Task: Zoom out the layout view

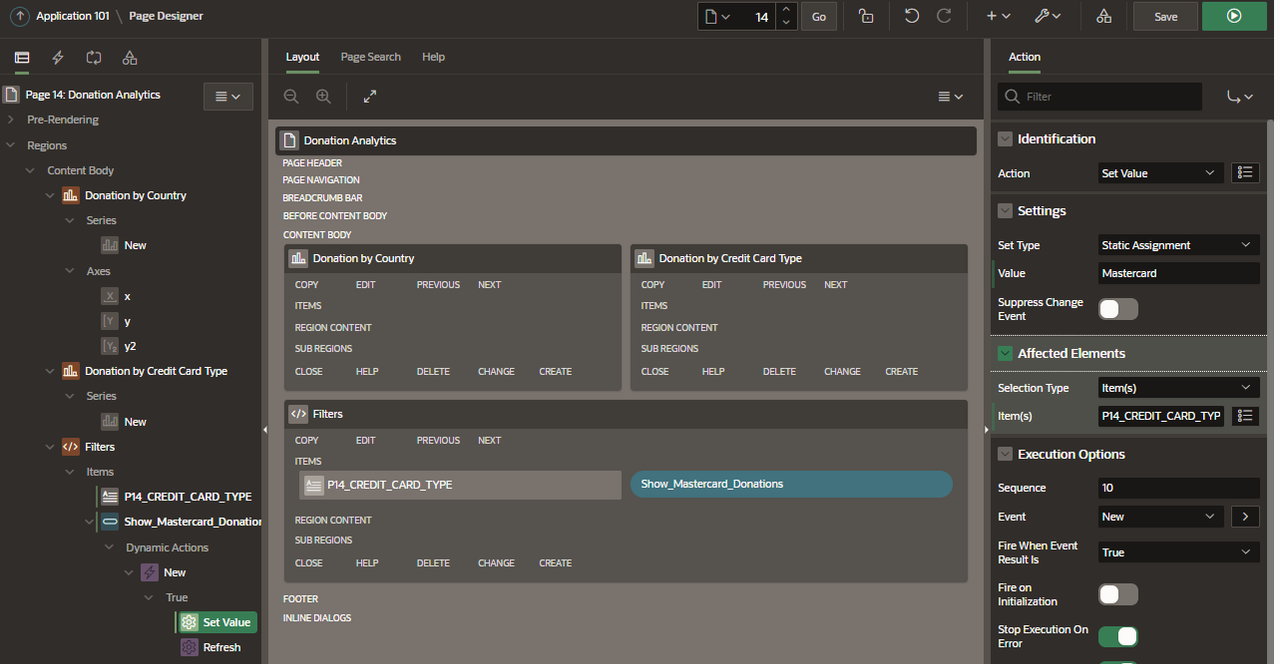Action: coord(291,96)
